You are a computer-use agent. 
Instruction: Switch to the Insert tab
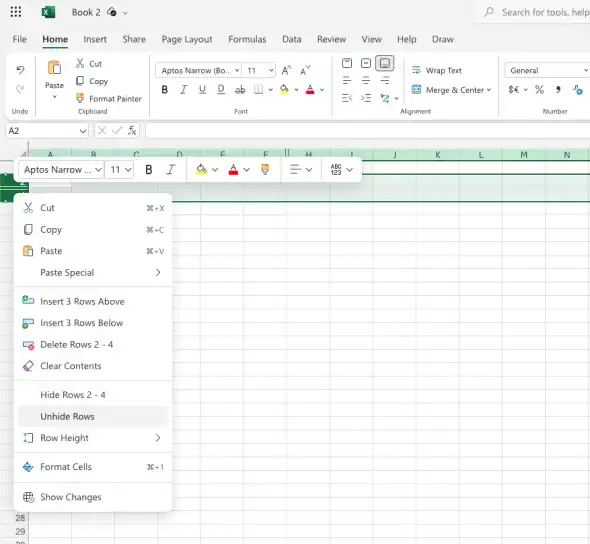click(x=95, y=39)
